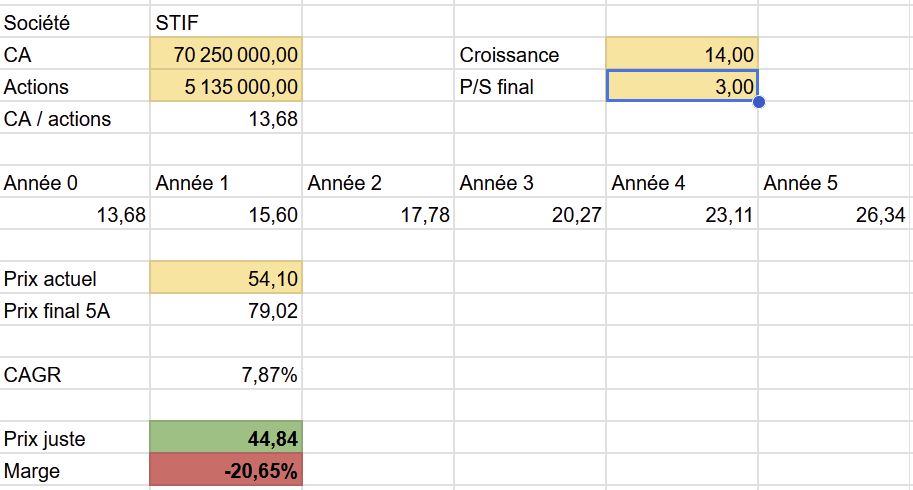Select the Prix actuel cell 54,10
This screenshot has width=913, height=490.
point(226,278)
